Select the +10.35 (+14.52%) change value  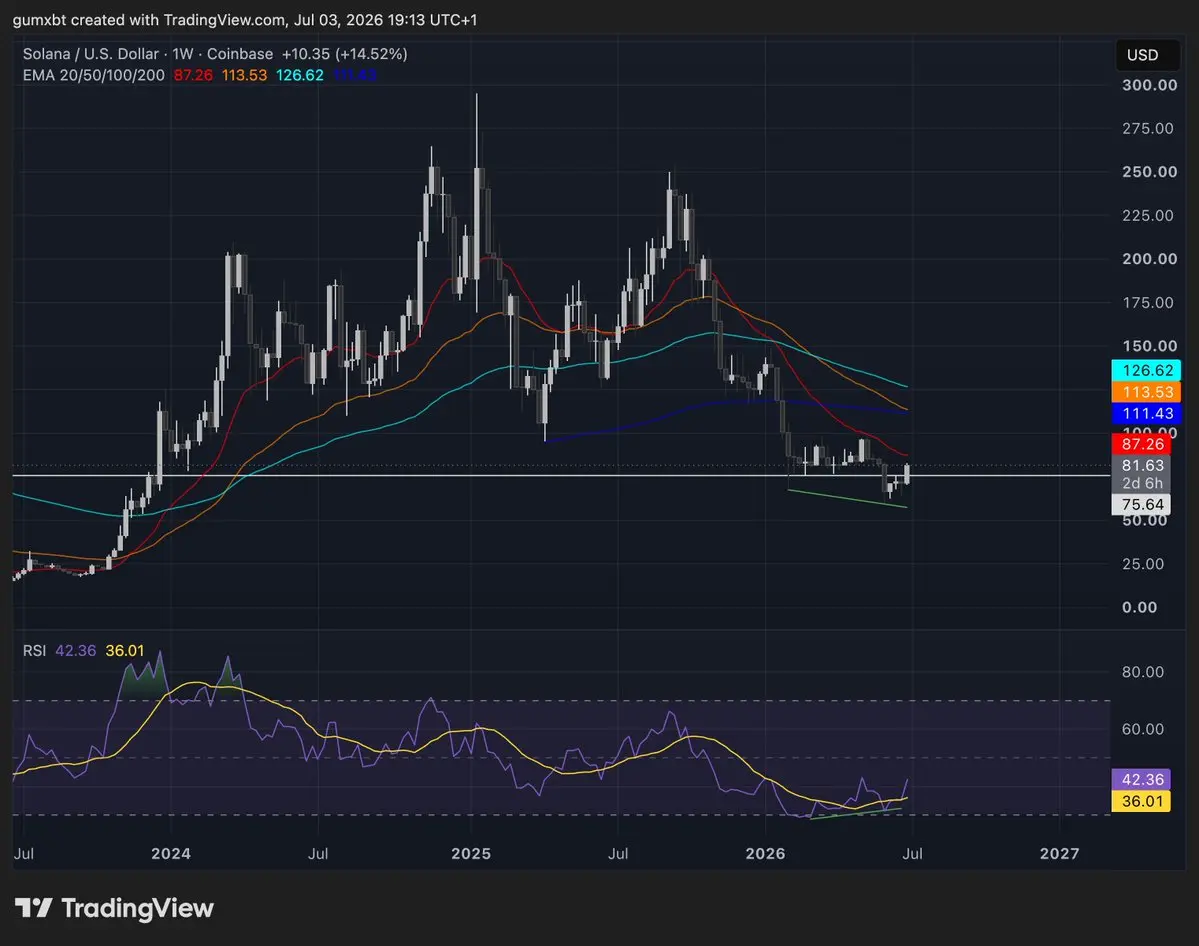(x=344, y=54)
